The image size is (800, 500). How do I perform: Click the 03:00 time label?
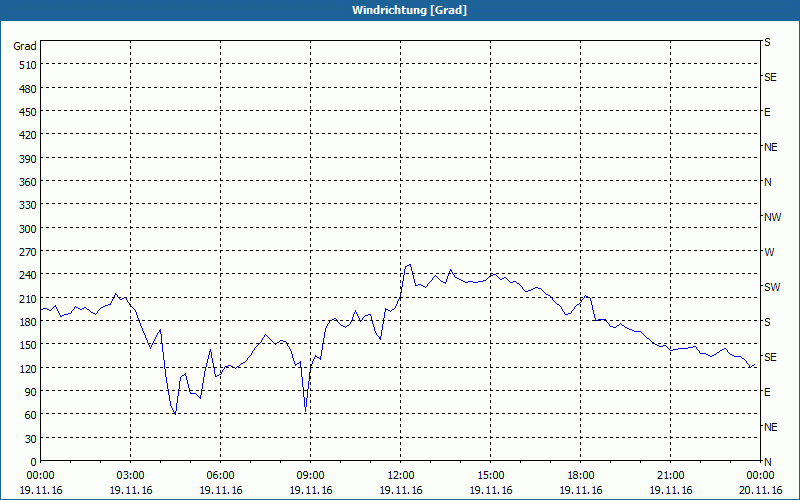131,476
